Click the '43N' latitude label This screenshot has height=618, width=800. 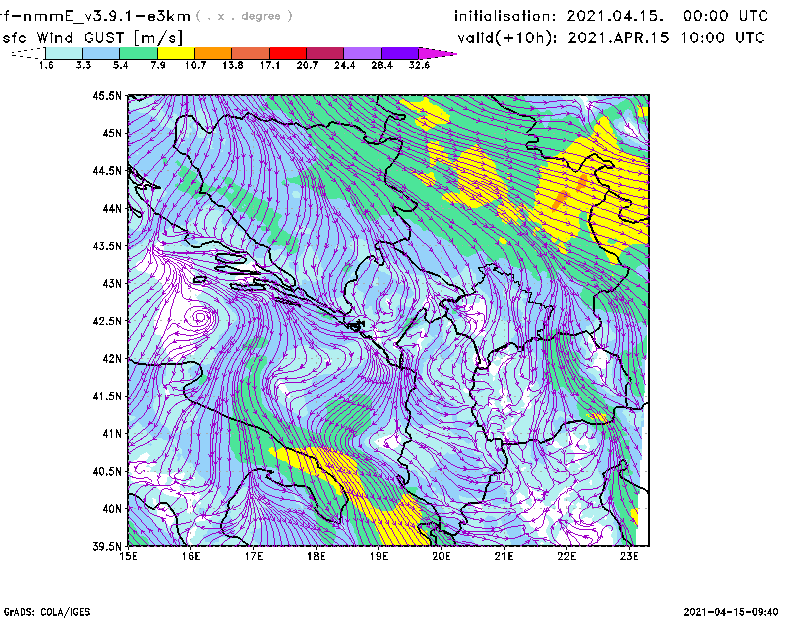click(112, 283)
